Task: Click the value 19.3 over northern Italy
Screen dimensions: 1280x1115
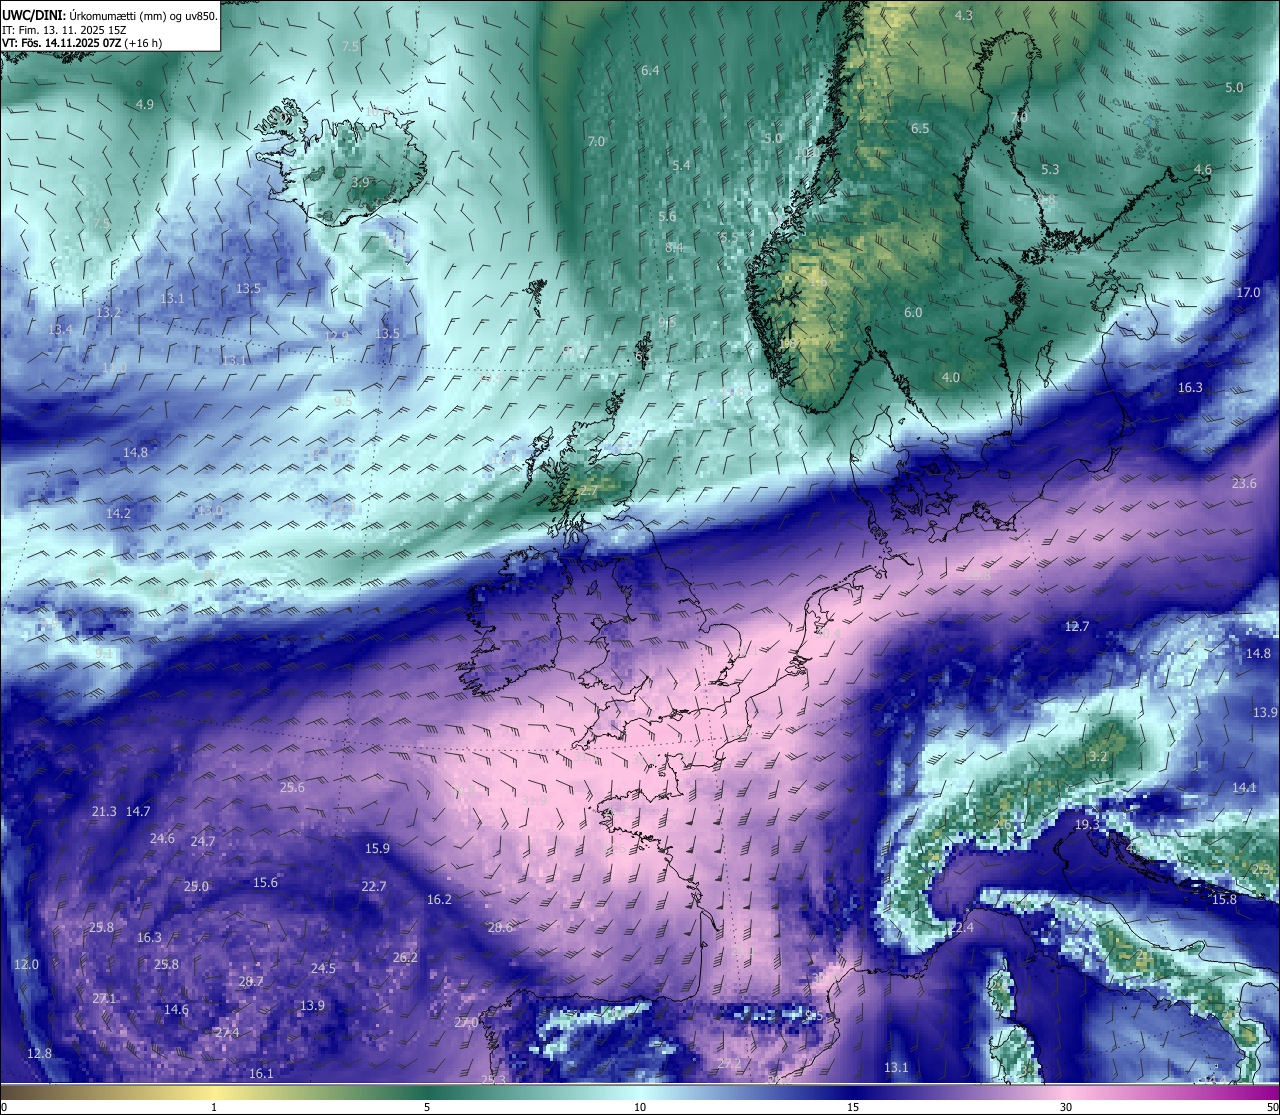Action: 1087,824
